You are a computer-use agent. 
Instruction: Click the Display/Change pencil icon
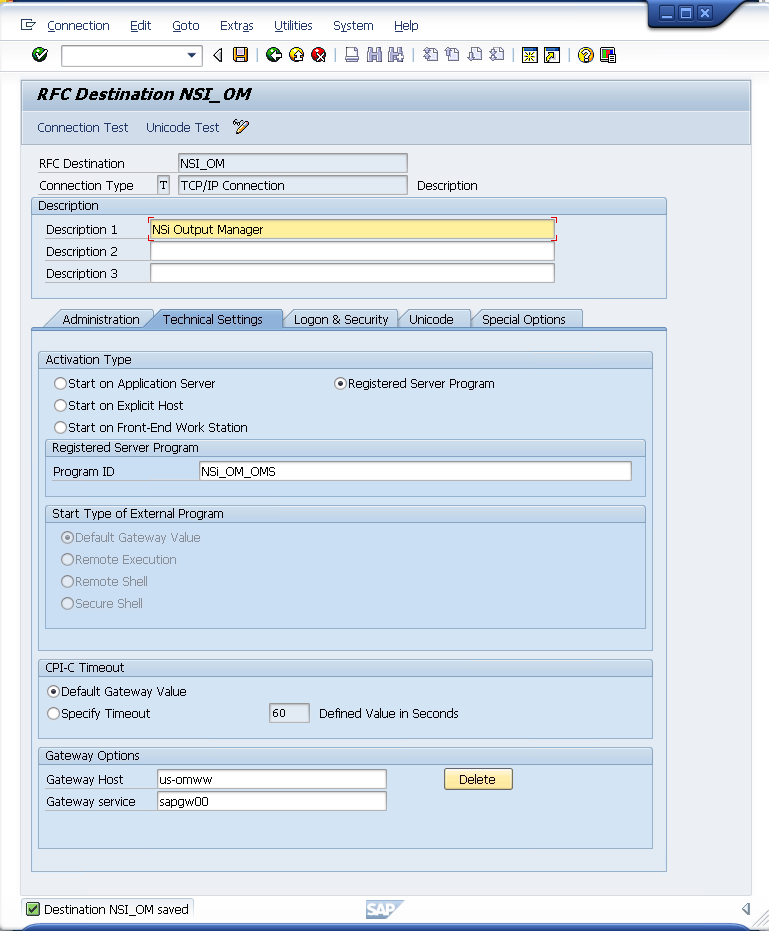tap(241, 127)
